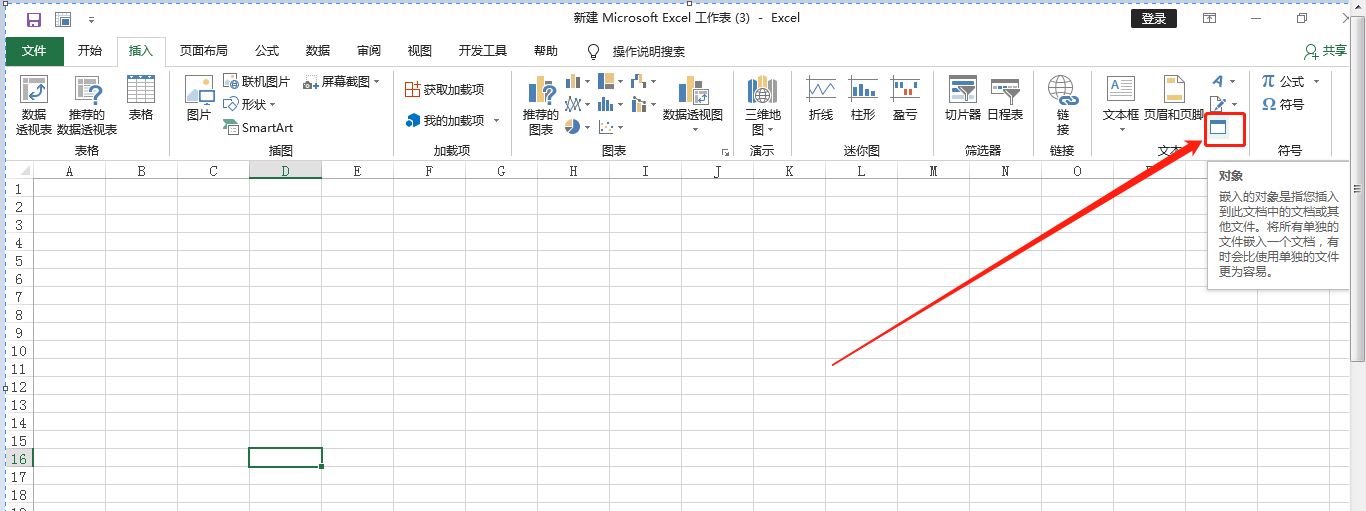Click the 登录 (Sign in) button
The height and width of the screenshot is (511, 1366).
coord(1153,19)
